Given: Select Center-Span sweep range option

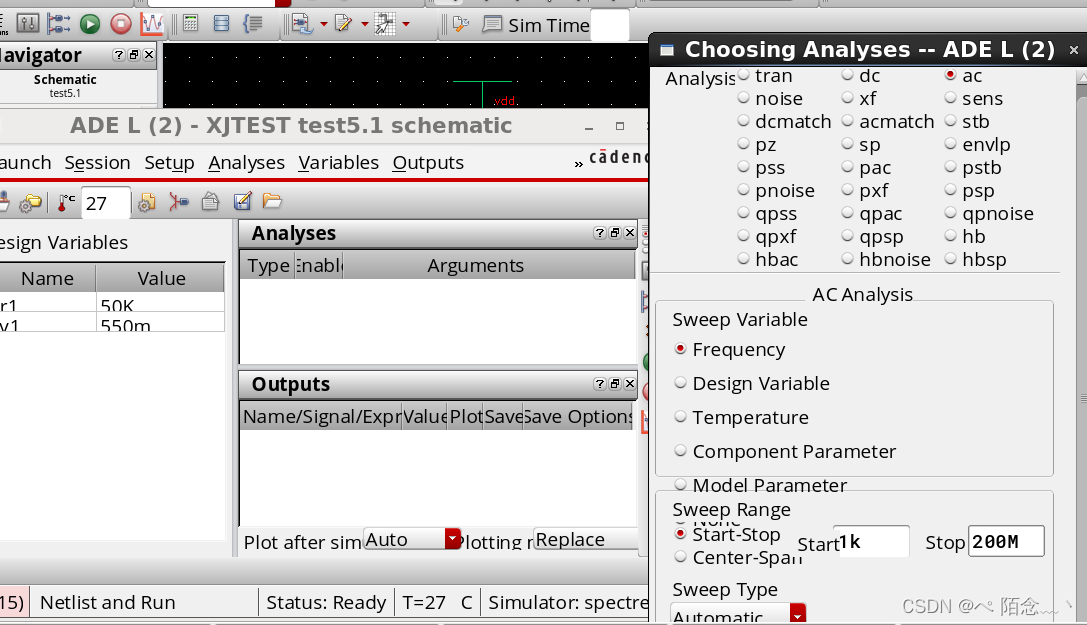Looking at the screenshot, I should pyautogui.click(x=680, y=556).
